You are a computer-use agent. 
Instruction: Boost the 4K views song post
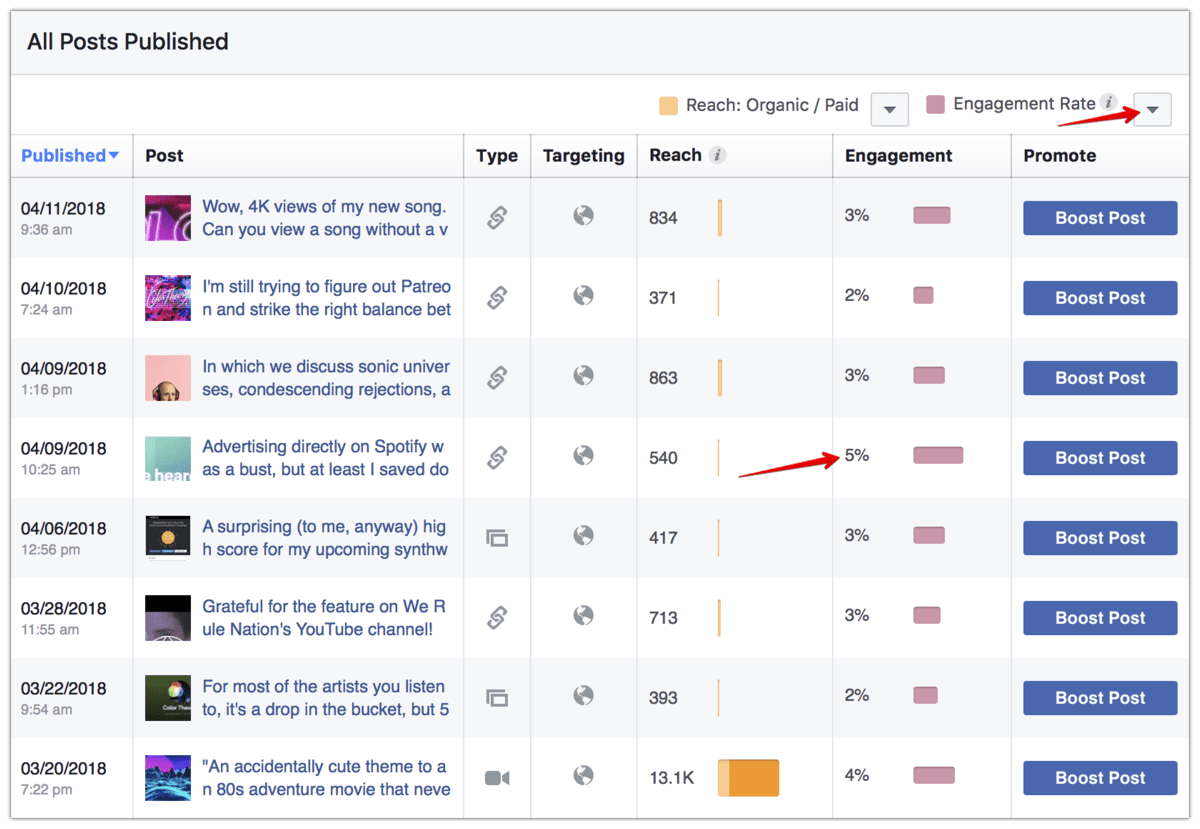click(x=1099, y=217)
